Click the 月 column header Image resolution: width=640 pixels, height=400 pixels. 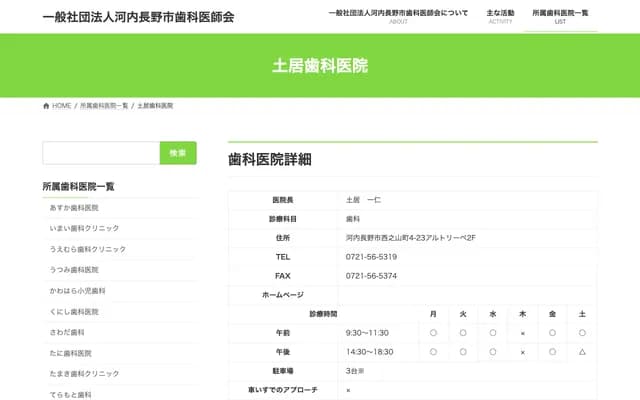coord(433,314)
